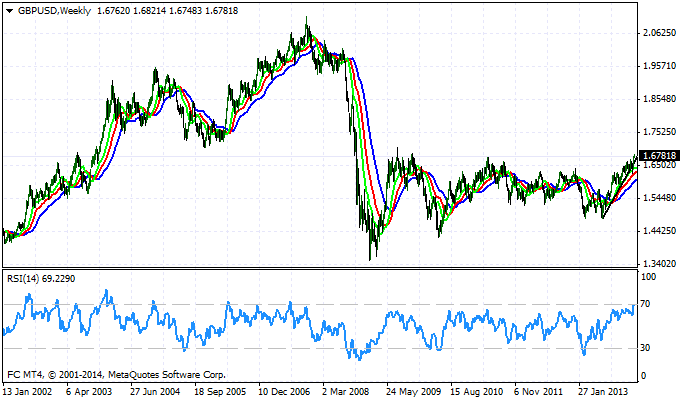Select the 13 Jan 2002 date label
This screenshot has height=400, width=680.
[x=27, y=391]
